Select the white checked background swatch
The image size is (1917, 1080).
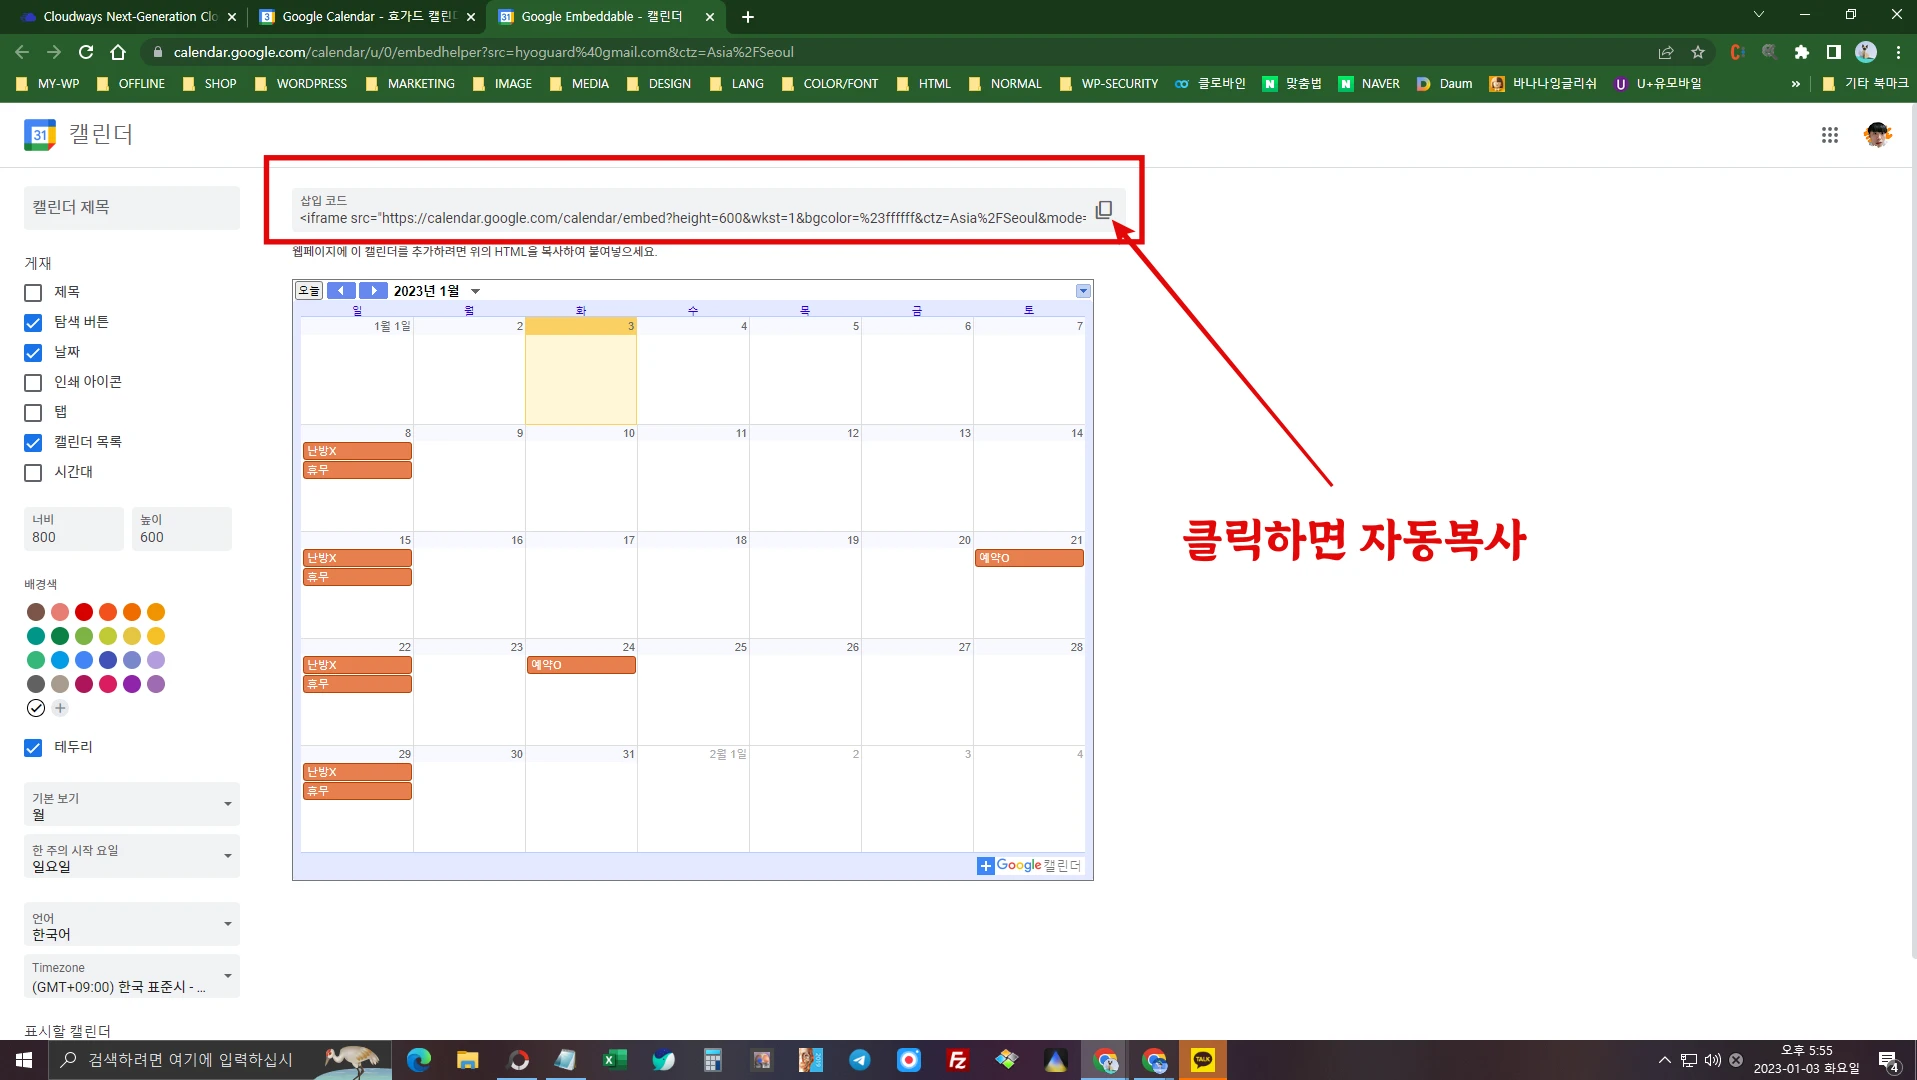coord(36,708)
